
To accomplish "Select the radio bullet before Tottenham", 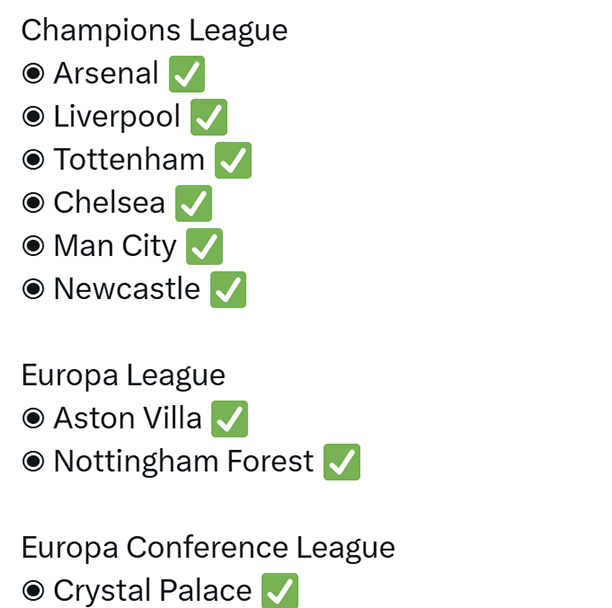I will 33,160.
